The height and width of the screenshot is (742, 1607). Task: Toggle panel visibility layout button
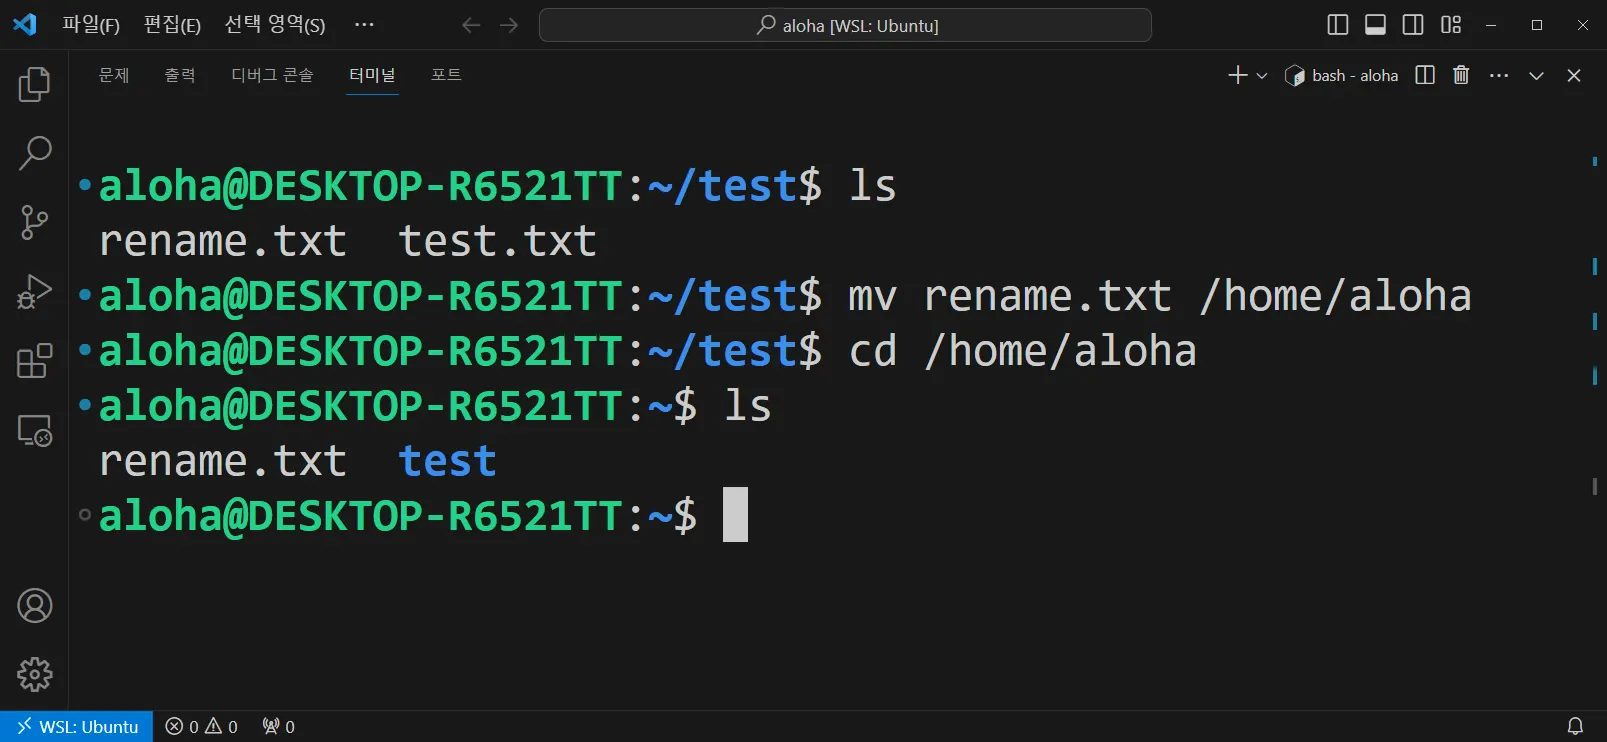(1375, 25)
